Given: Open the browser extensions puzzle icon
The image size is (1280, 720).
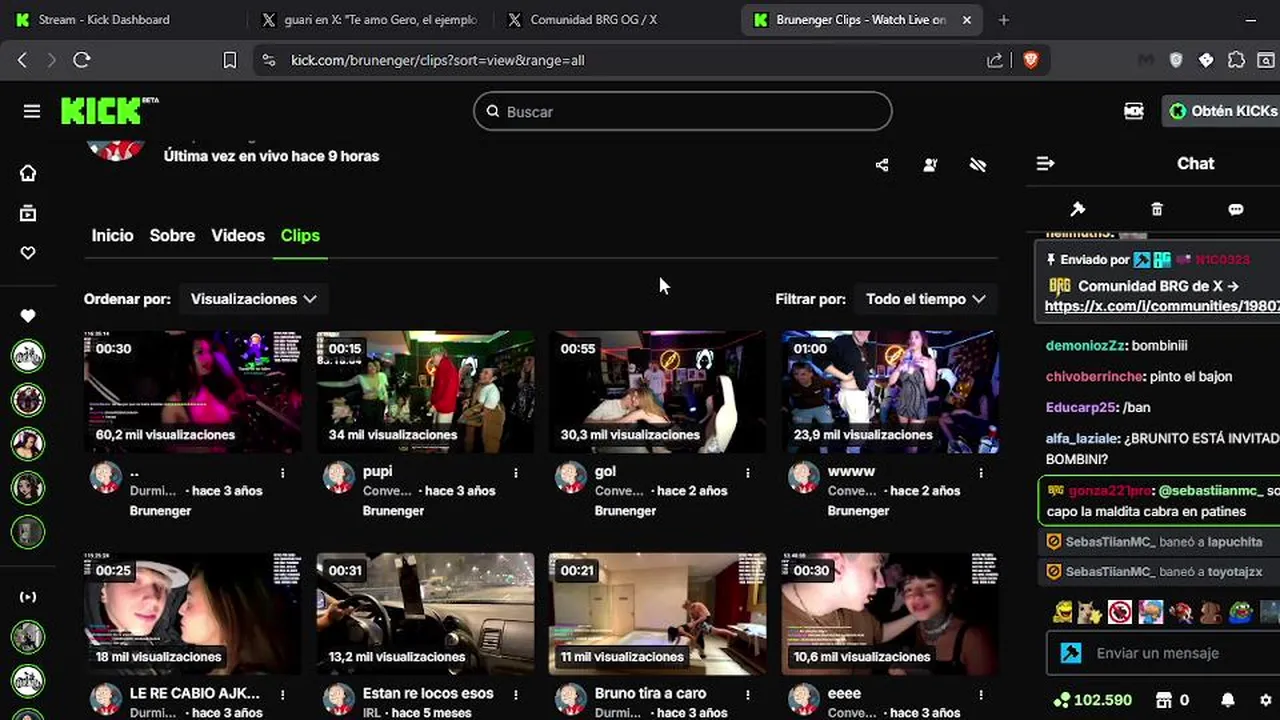Looking at the screenshot, I should (1236, 60).
